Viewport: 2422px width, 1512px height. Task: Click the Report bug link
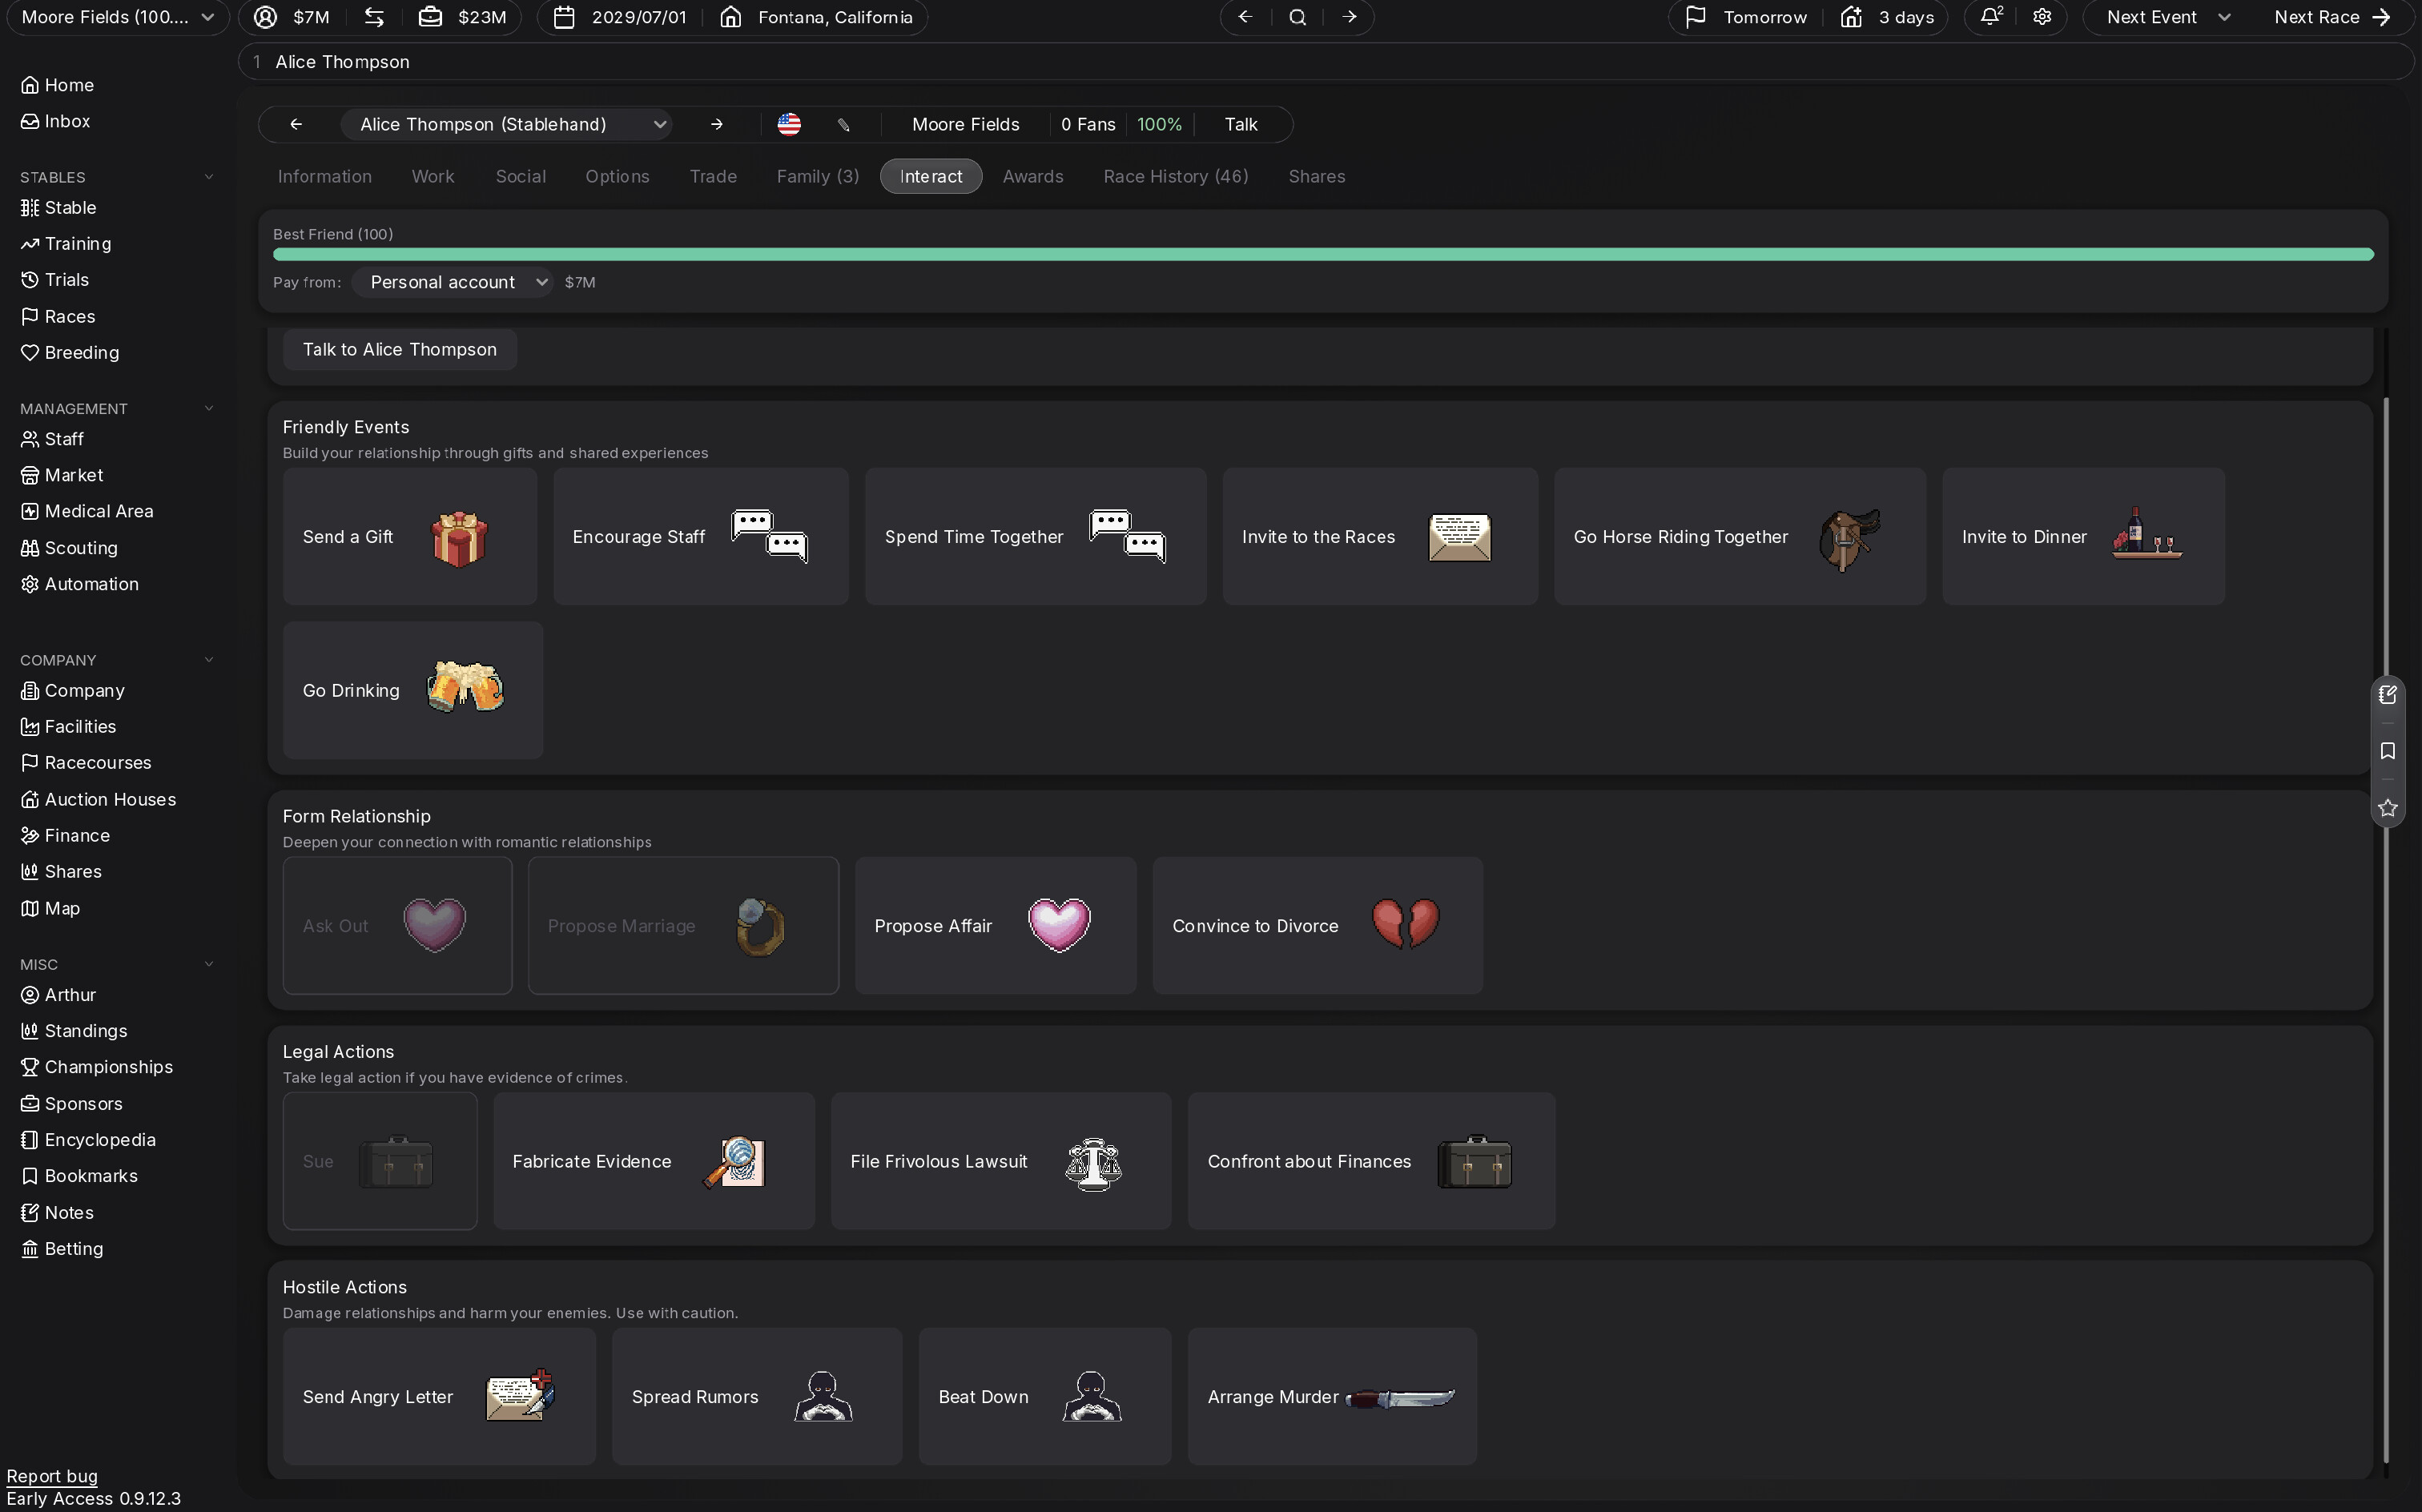click(x=52, y=1476)
